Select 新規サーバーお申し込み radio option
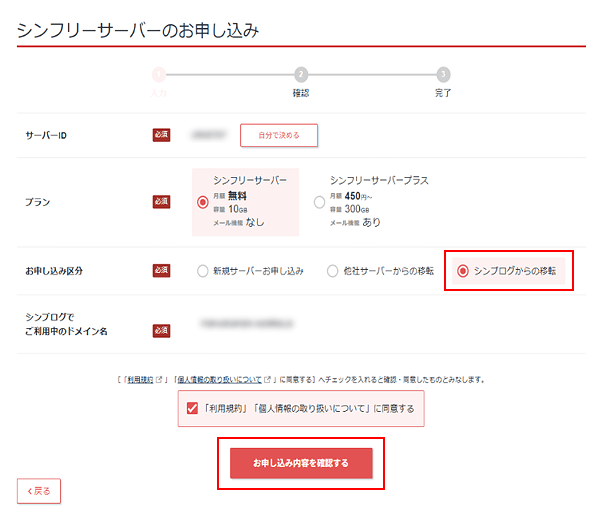The image size is (600, 524). click(202, 271)
